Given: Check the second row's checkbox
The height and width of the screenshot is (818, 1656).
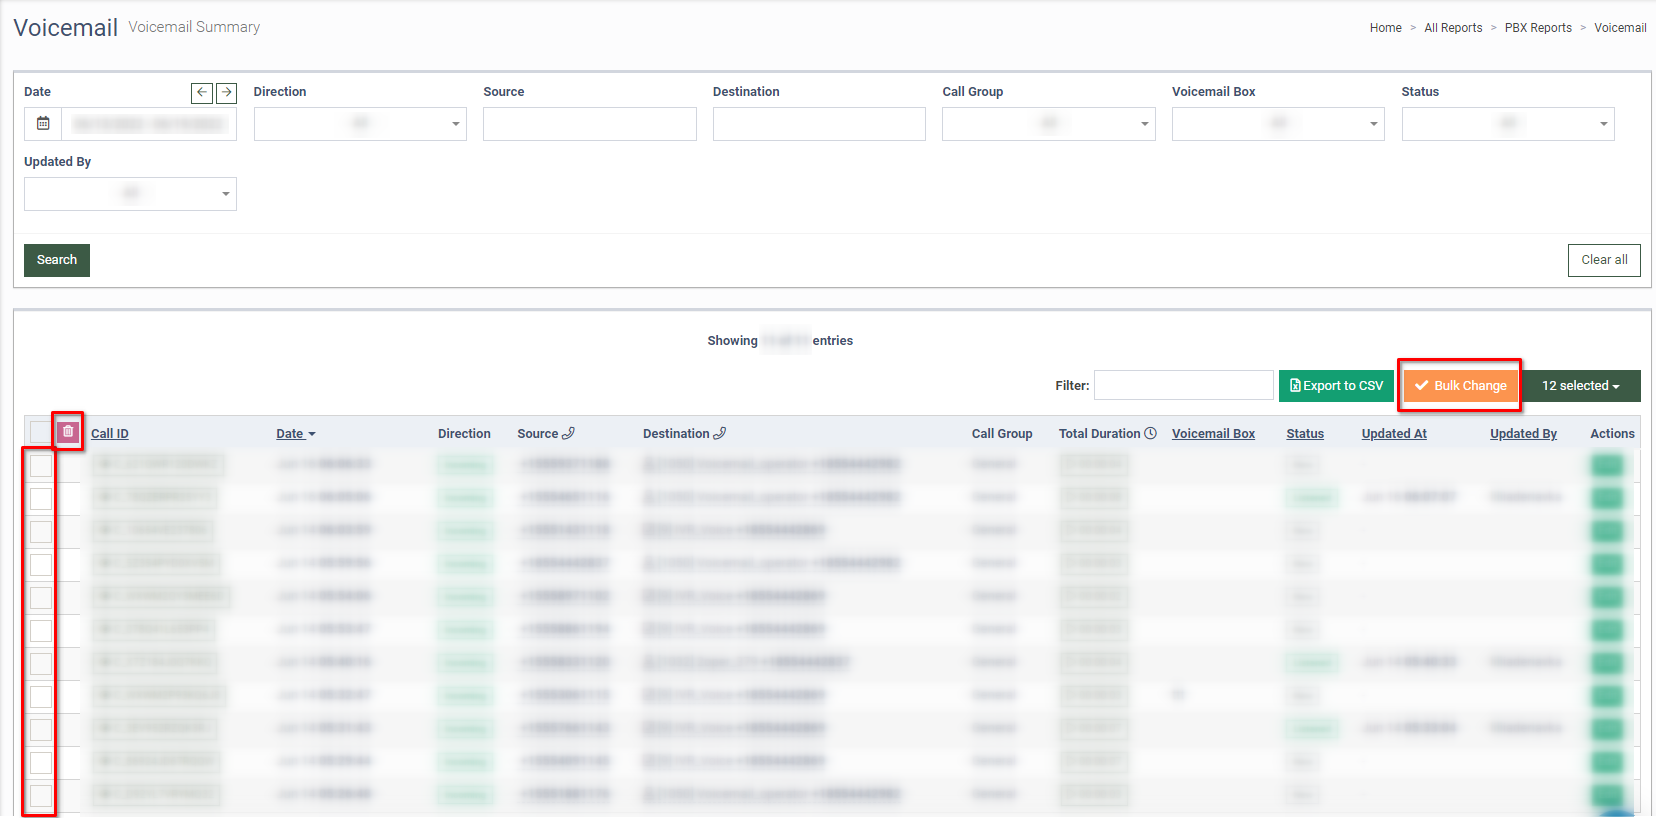Looking at the screenshot, I should click(x=41, y=499).
